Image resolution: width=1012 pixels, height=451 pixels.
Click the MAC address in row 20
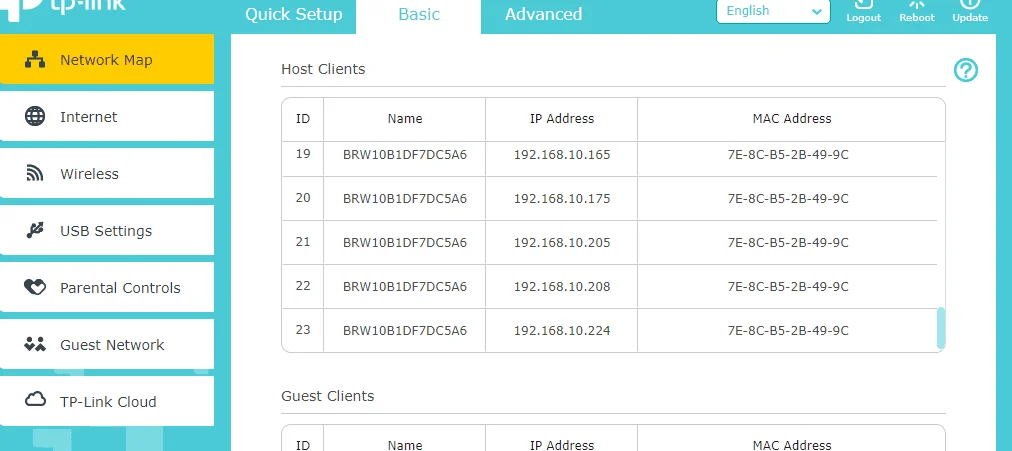(x=788, y=199)
